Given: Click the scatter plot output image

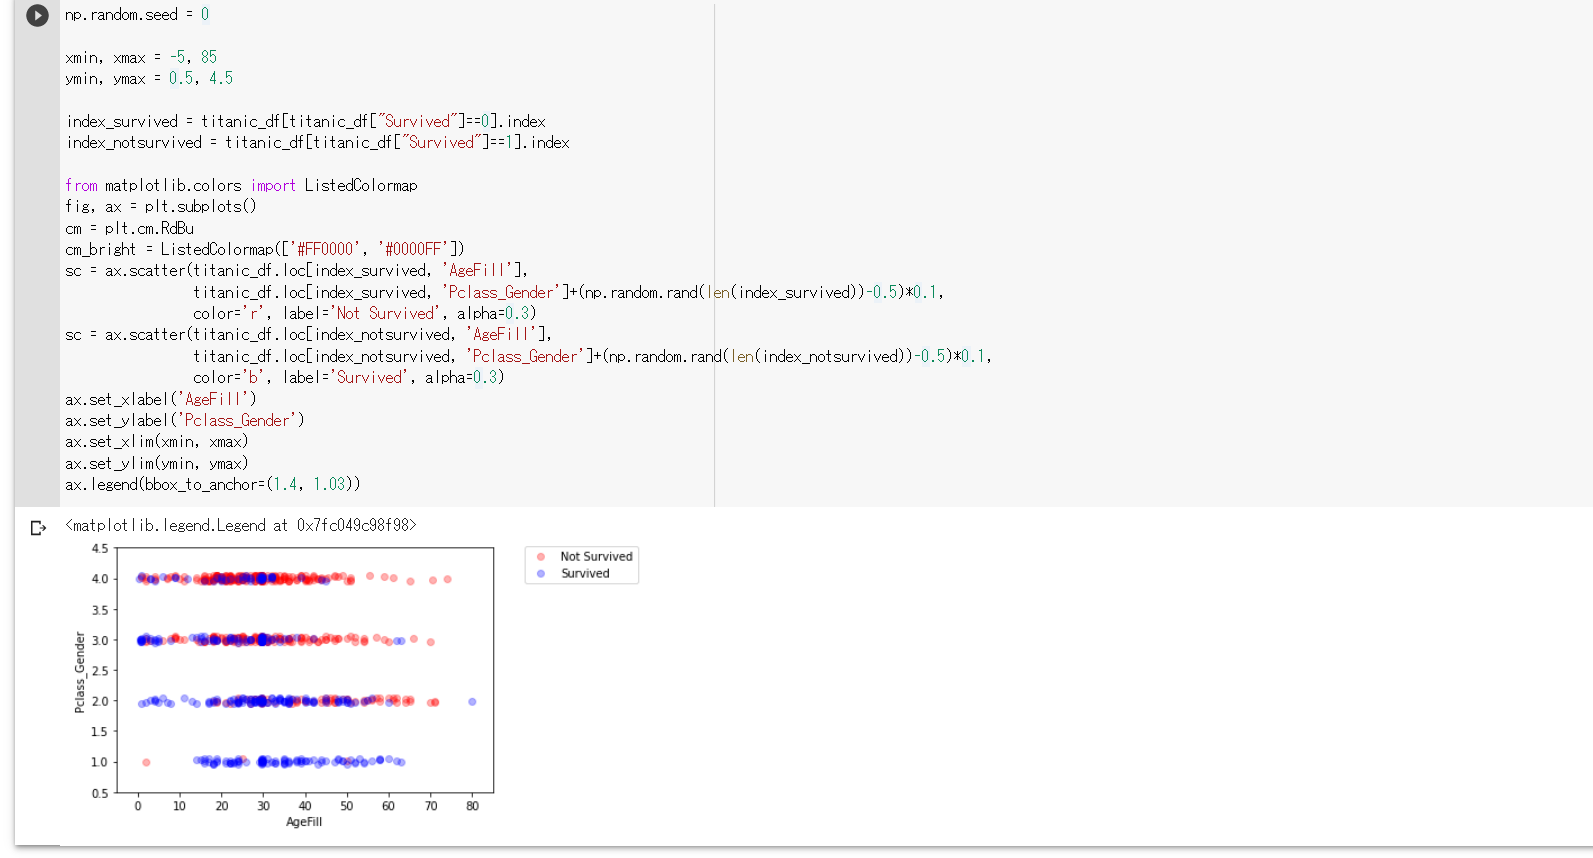Looking at the screenshot, I should pos(355,687).
